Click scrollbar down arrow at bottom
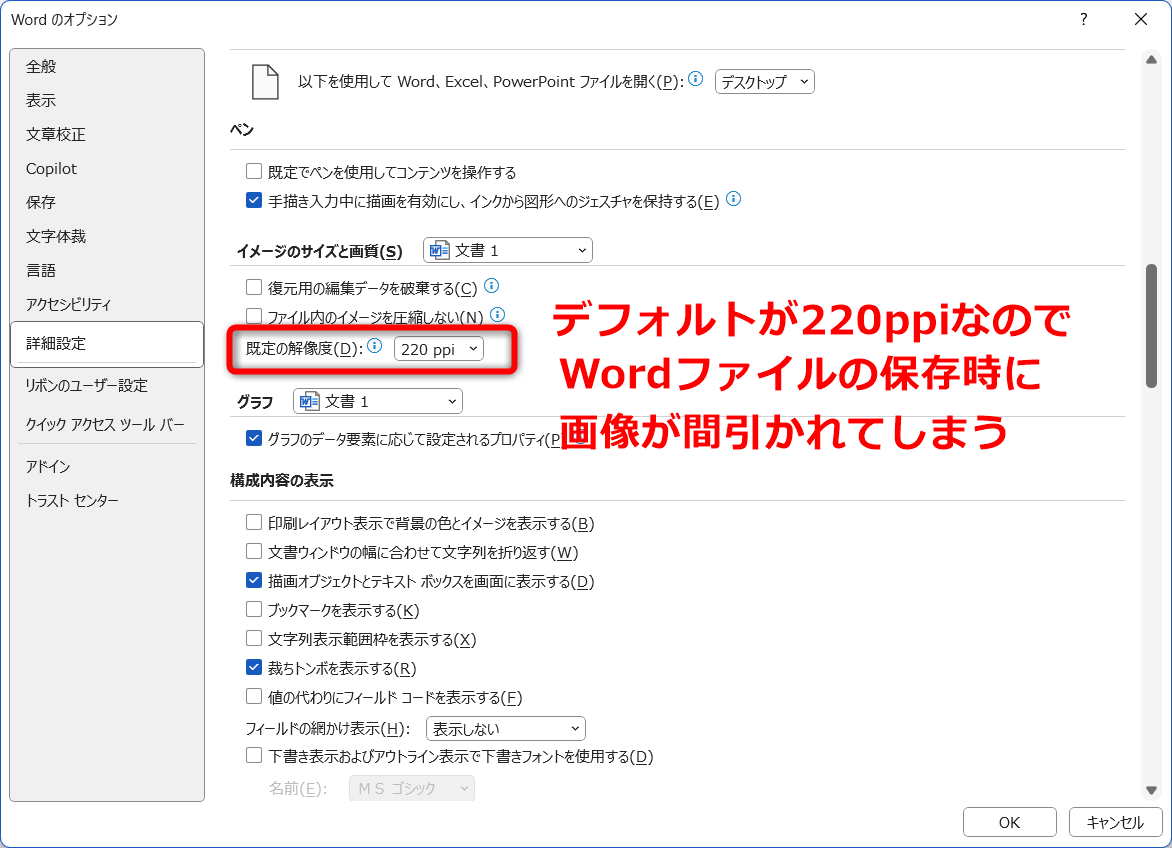Image resolution: width=1172 pixels, height=848 pixels. point(1151,790)
